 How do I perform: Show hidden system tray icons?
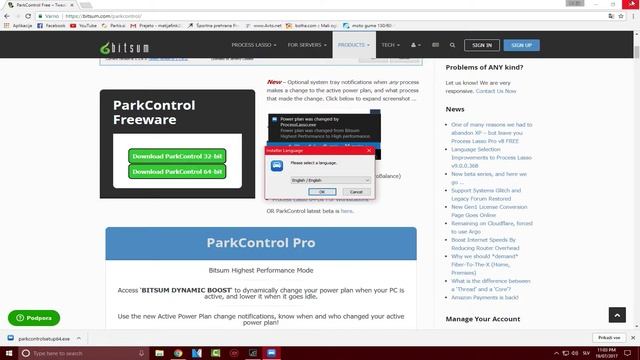(x=556, y=353)
